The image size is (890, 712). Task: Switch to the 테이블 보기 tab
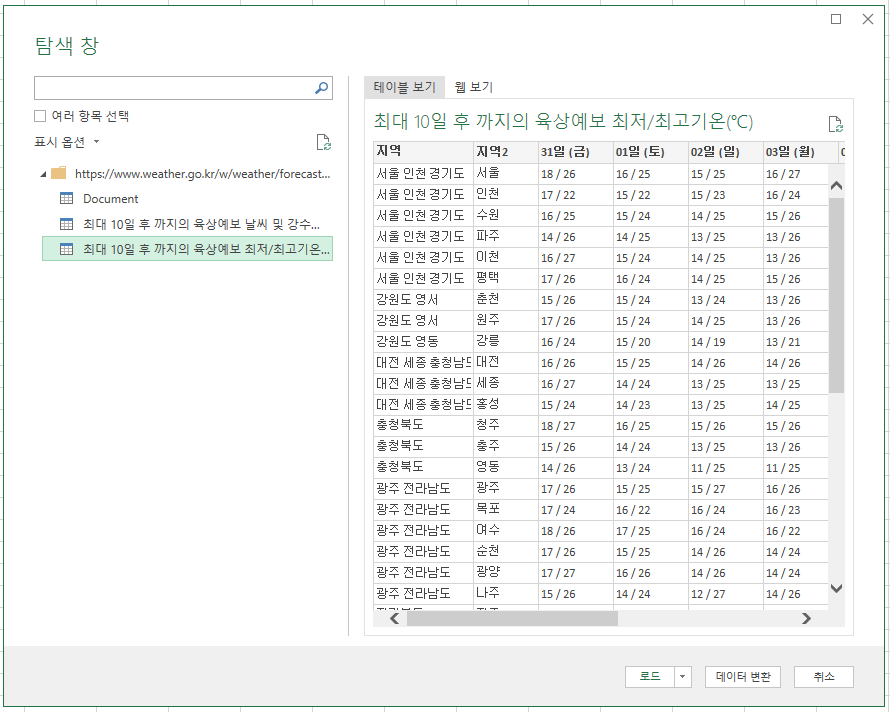tap(404, 87)
